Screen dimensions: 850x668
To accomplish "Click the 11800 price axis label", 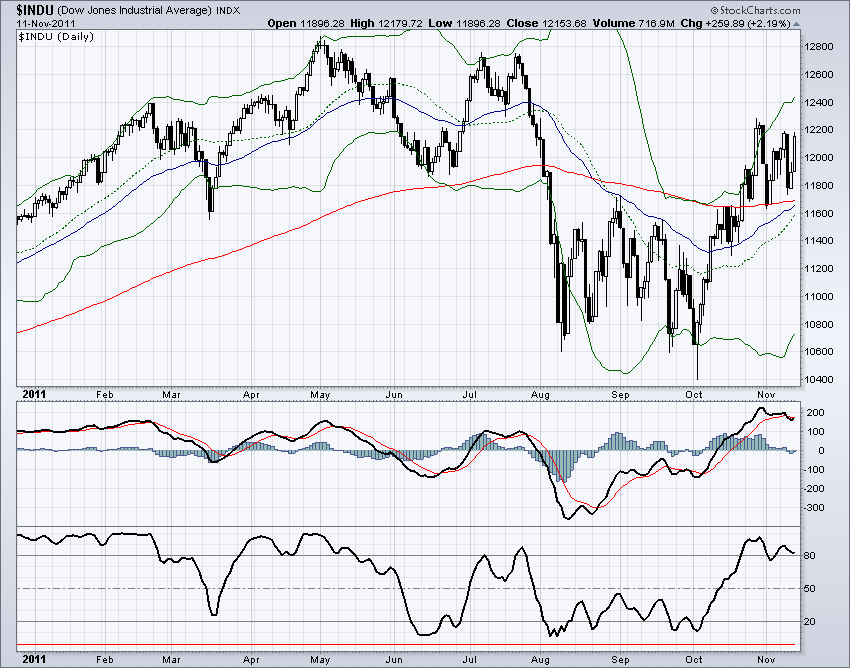I will coord(818,185).
